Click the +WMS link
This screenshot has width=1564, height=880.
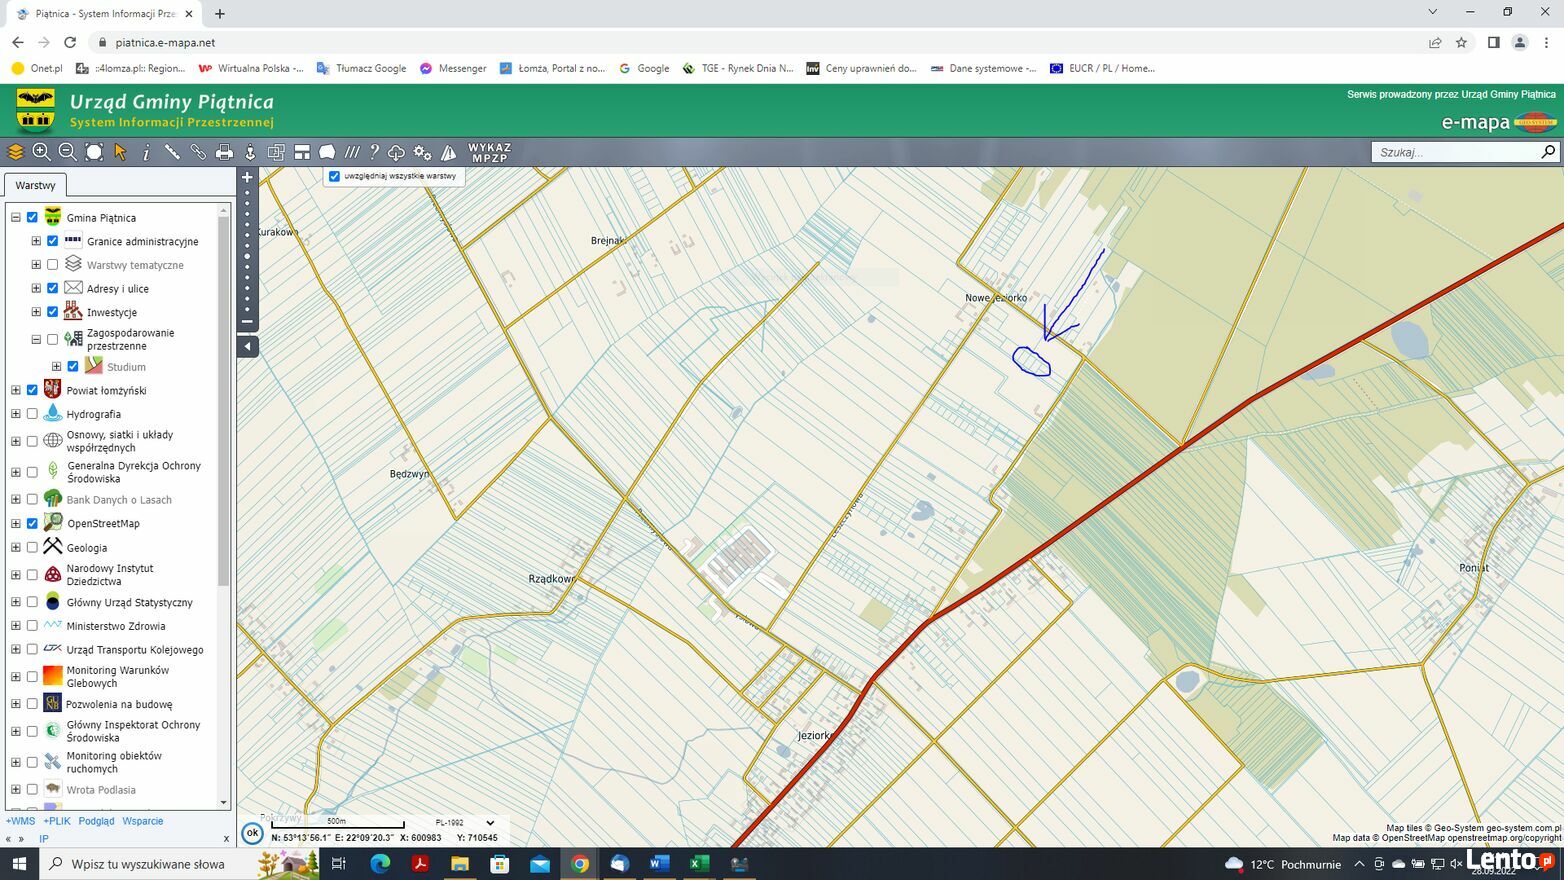point(20,821)
